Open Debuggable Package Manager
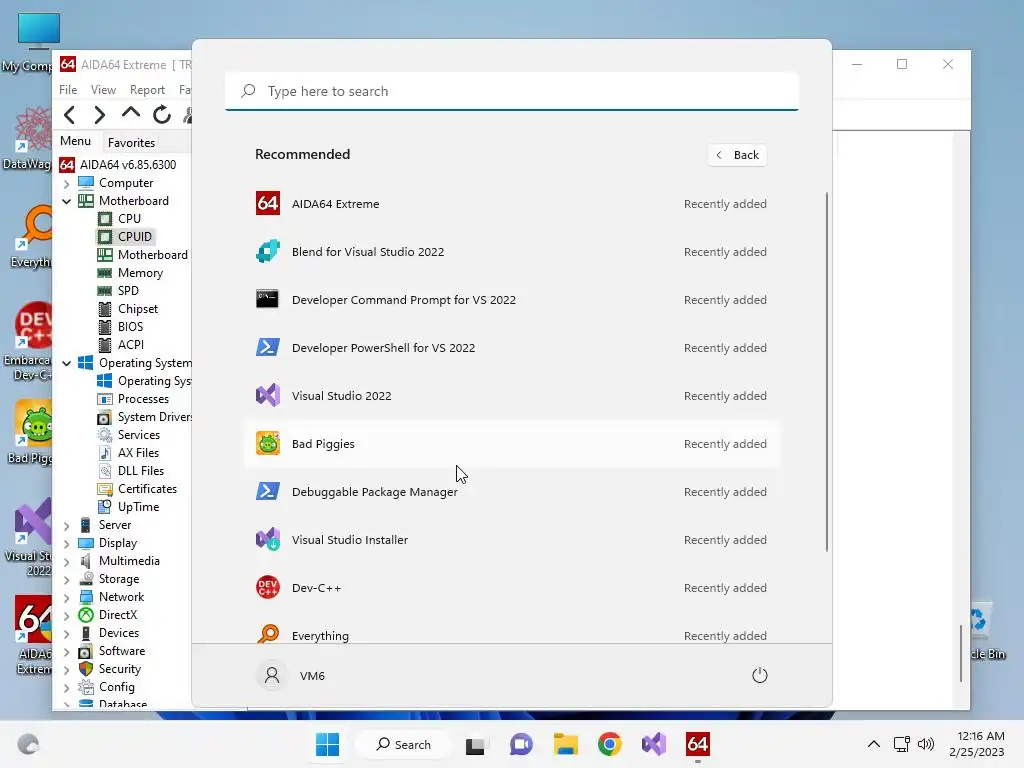Screen dimensions: 1024x768 click(x=512, y=492)
